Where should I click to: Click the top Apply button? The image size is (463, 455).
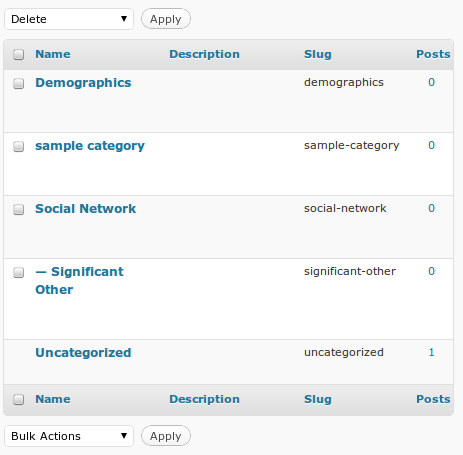[166, 19]
